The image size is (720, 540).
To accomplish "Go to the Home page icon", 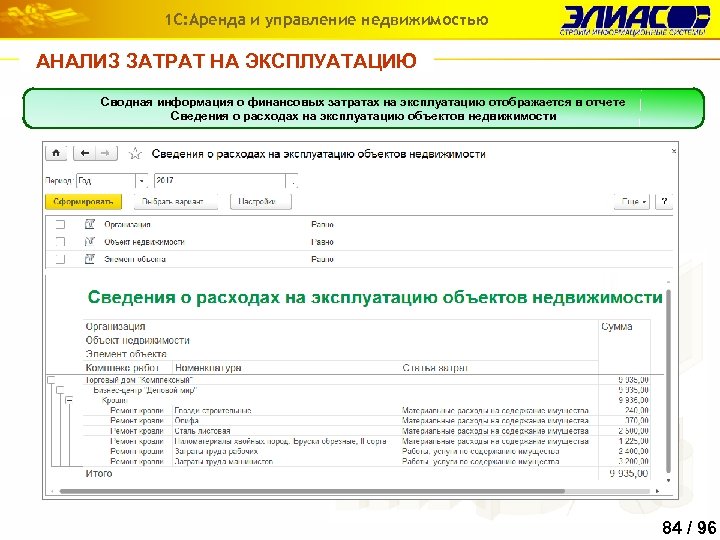I will (56, 153).
